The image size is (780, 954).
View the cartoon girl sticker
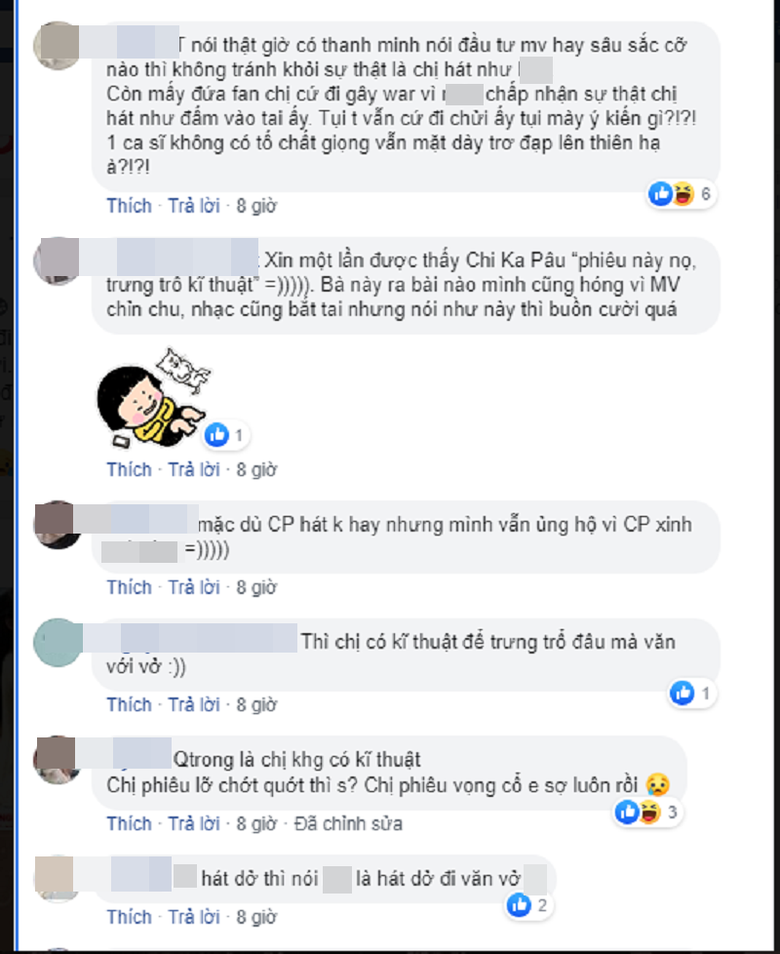(x=154, y=398)
